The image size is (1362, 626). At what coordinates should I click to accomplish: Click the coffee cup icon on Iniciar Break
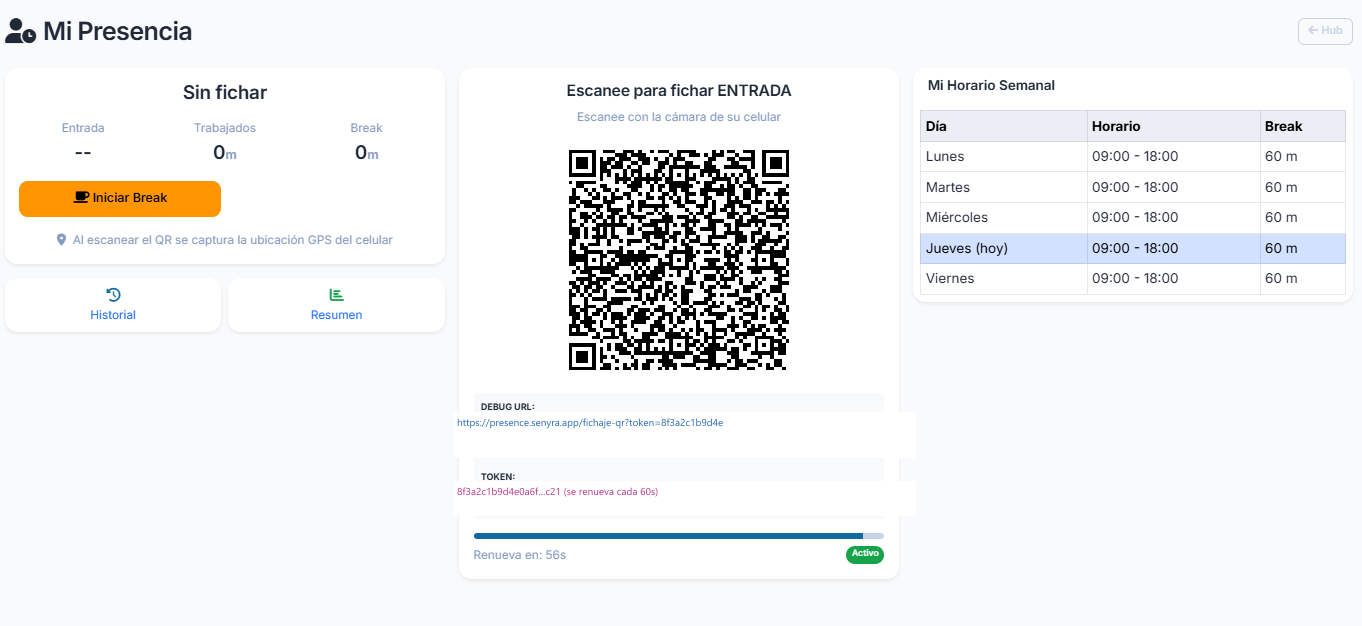[x=81, y=198]
